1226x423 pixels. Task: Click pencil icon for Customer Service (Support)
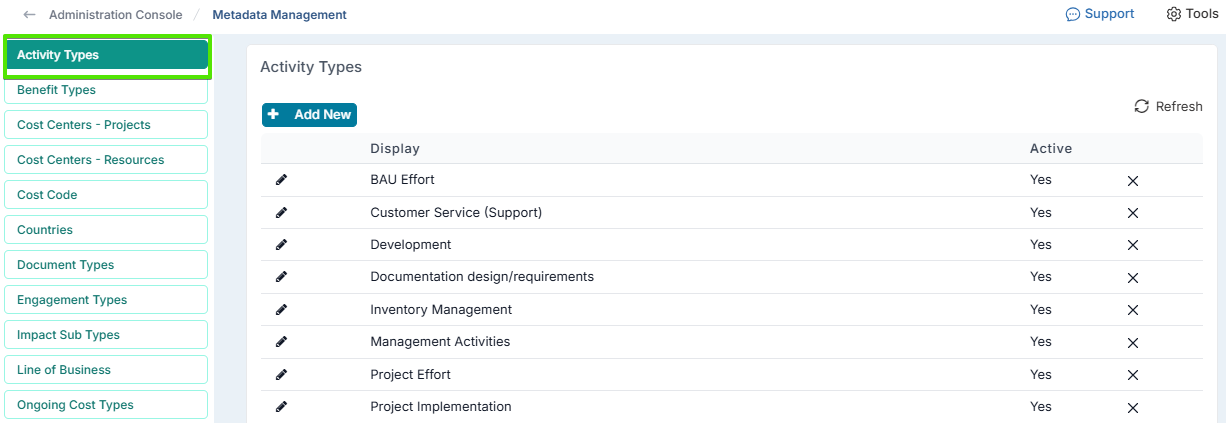(x=281, y=213)
